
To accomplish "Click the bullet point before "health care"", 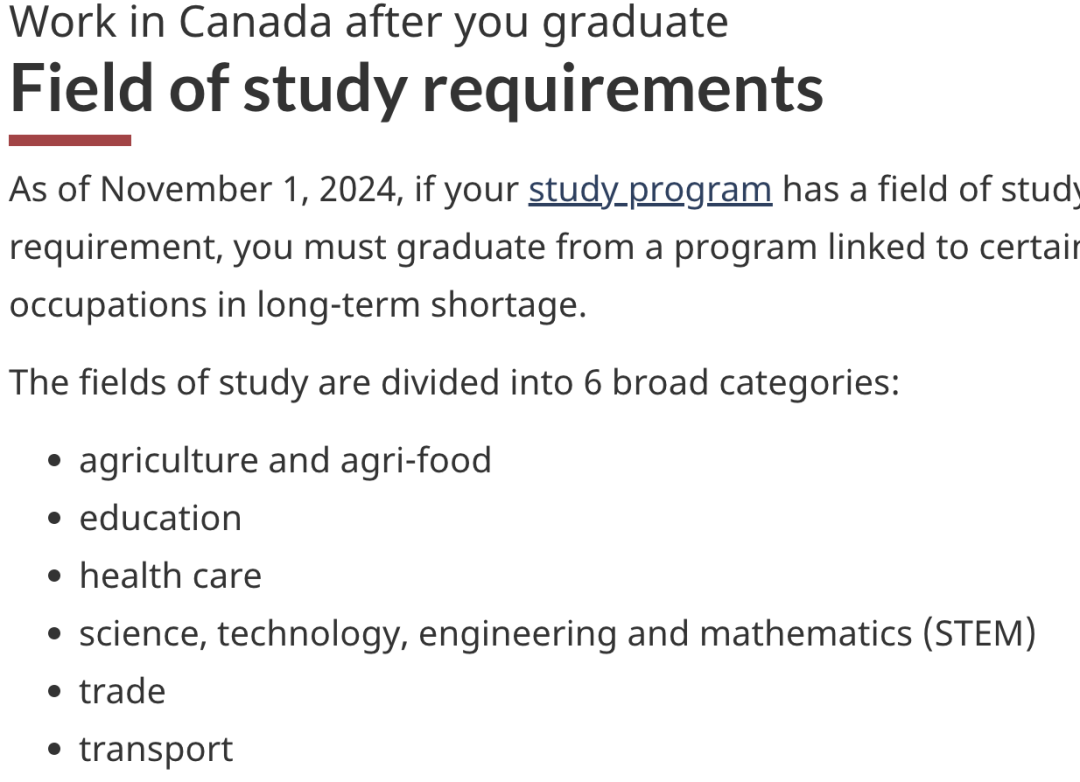I will pyautogui.click(x=55, y=577).
